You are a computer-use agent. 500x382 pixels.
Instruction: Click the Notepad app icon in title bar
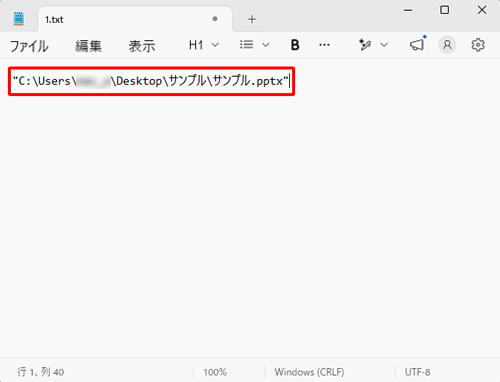19,19
